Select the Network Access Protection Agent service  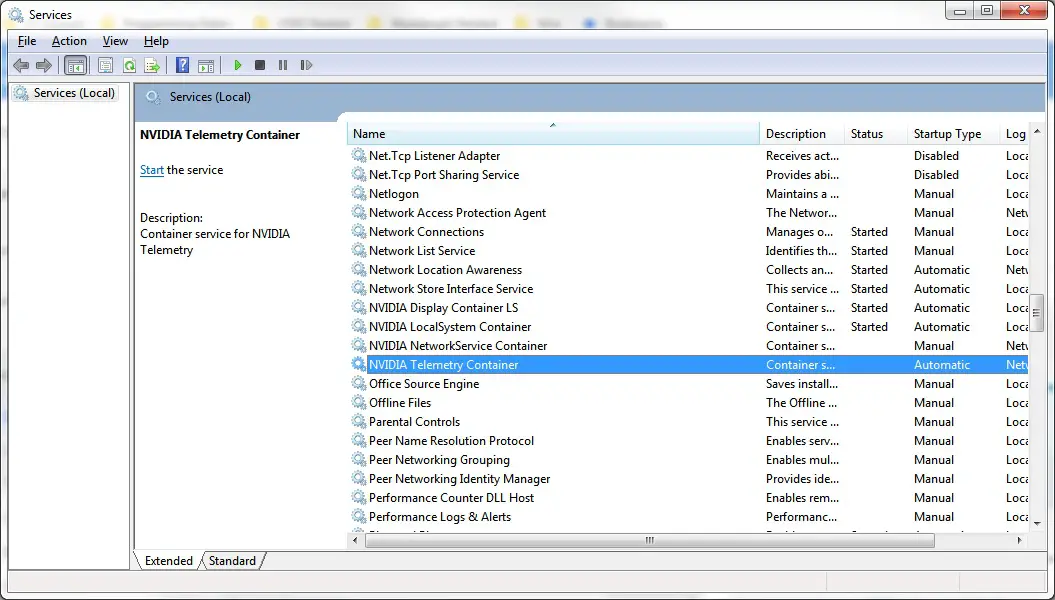(458, 213)
